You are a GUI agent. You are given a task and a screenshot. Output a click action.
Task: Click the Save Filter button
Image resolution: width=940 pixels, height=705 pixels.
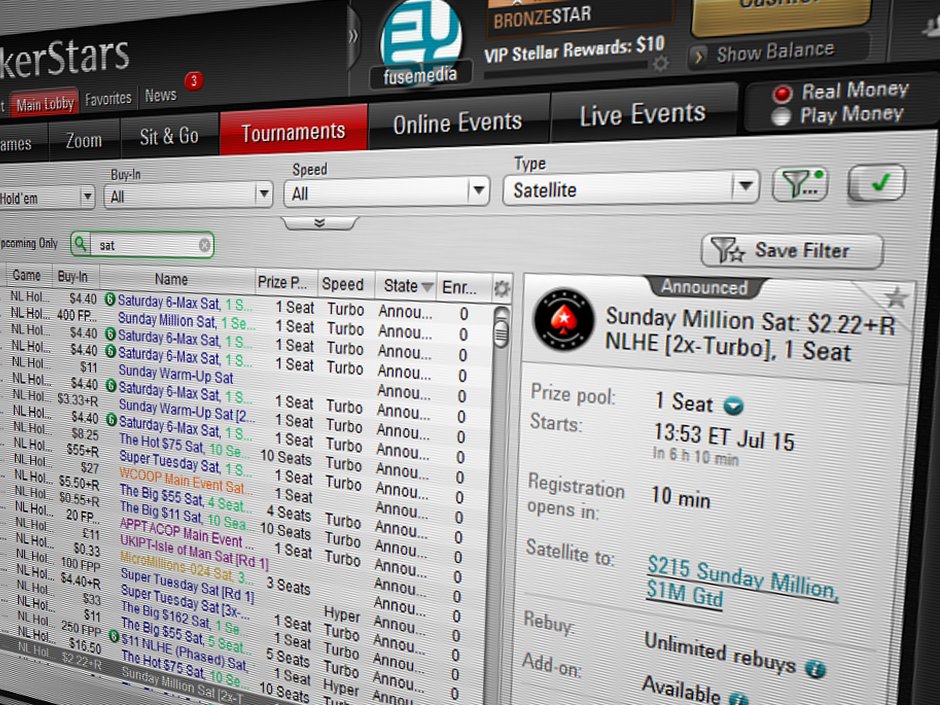792,251
